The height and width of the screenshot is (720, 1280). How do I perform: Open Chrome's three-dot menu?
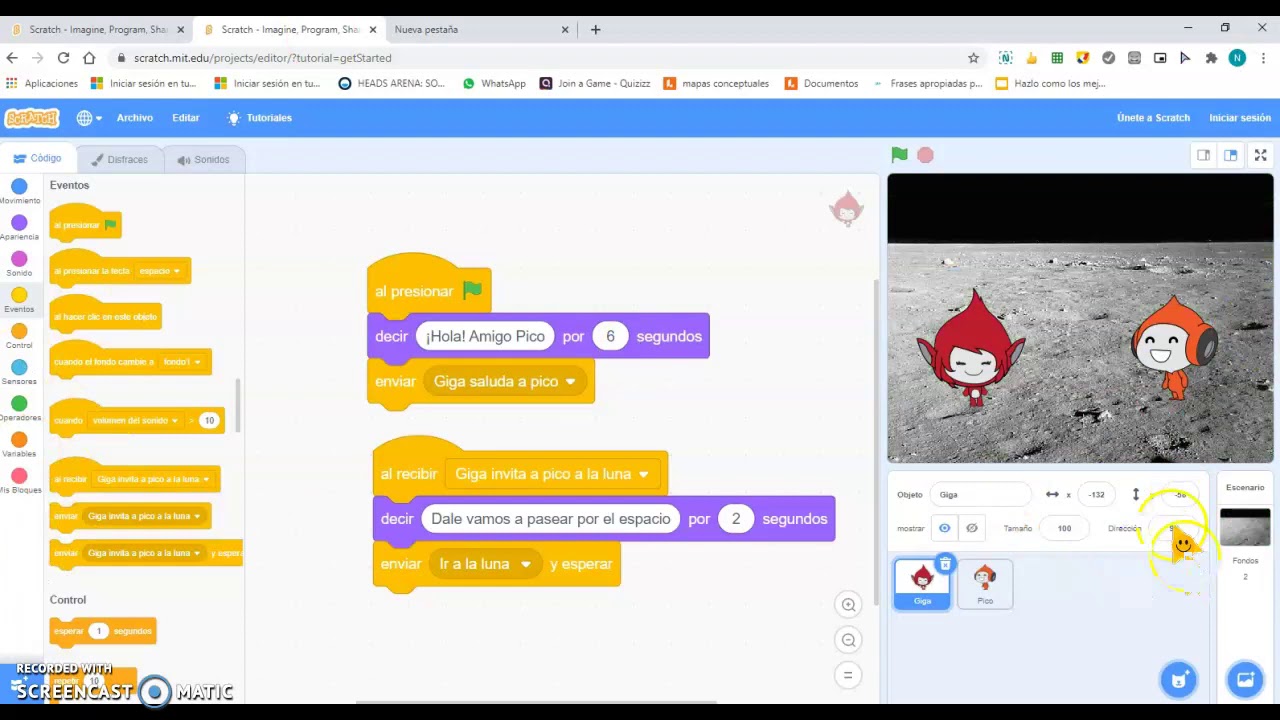tap(1264, 58)
